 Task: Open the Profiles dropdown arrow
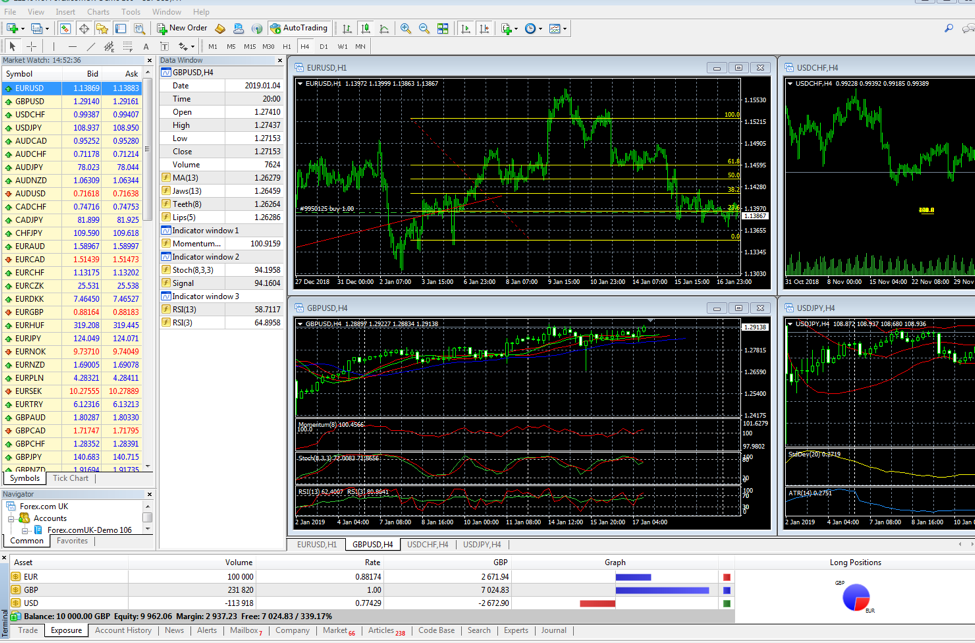pyautogui.click(x=47, y=29)
